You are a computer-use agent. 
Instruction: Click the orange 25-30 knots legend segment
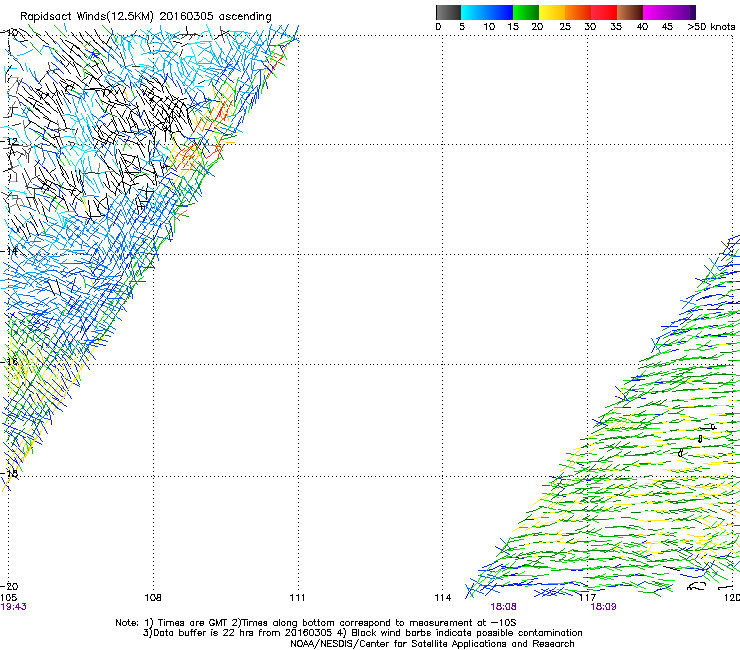(578, 12)
